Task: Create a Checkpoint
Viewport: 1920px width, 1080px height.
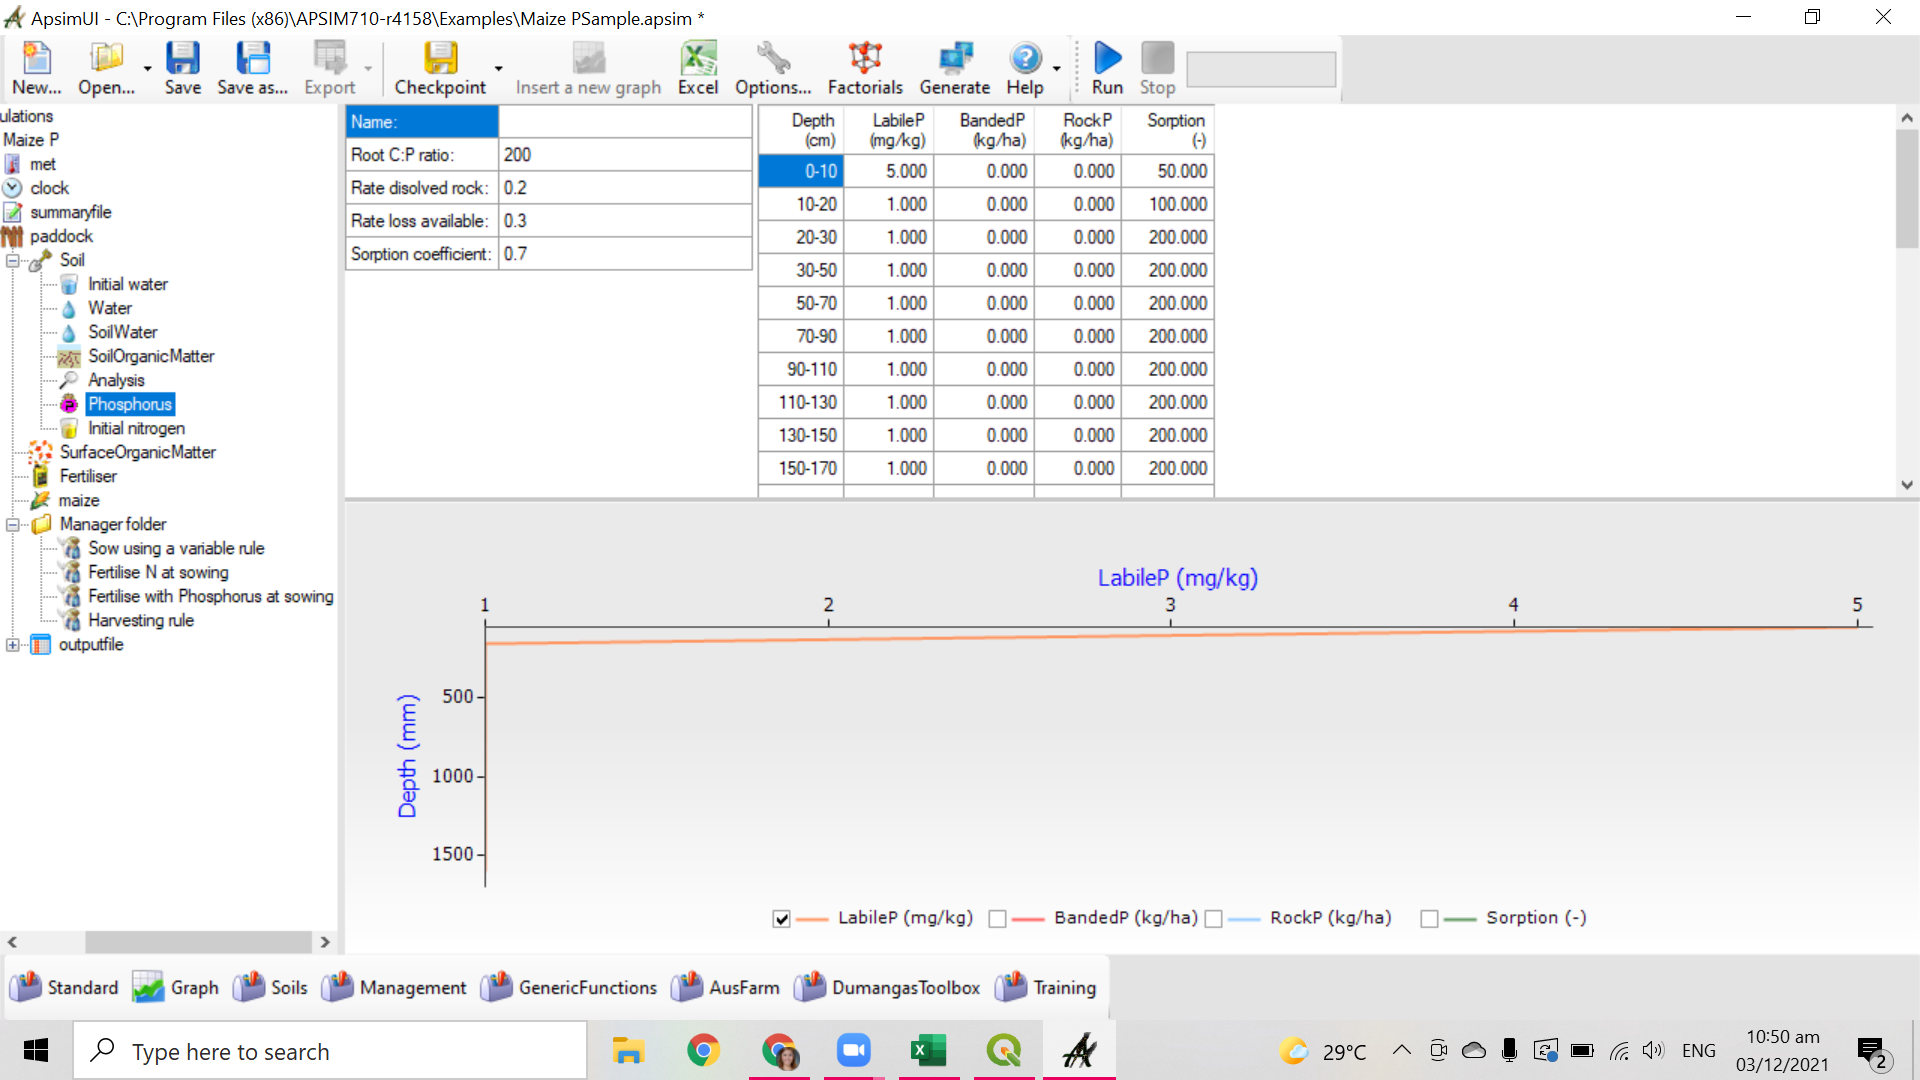Action: coord(440,67)
